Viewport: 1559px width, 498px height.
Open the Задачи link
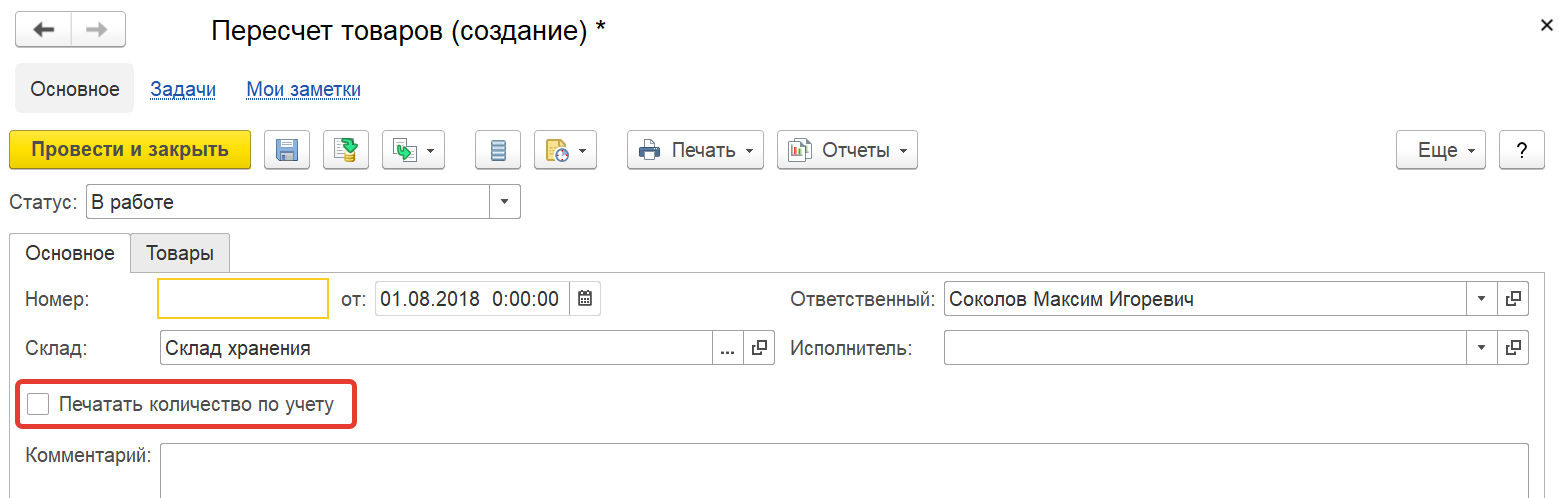pos(183,89)
